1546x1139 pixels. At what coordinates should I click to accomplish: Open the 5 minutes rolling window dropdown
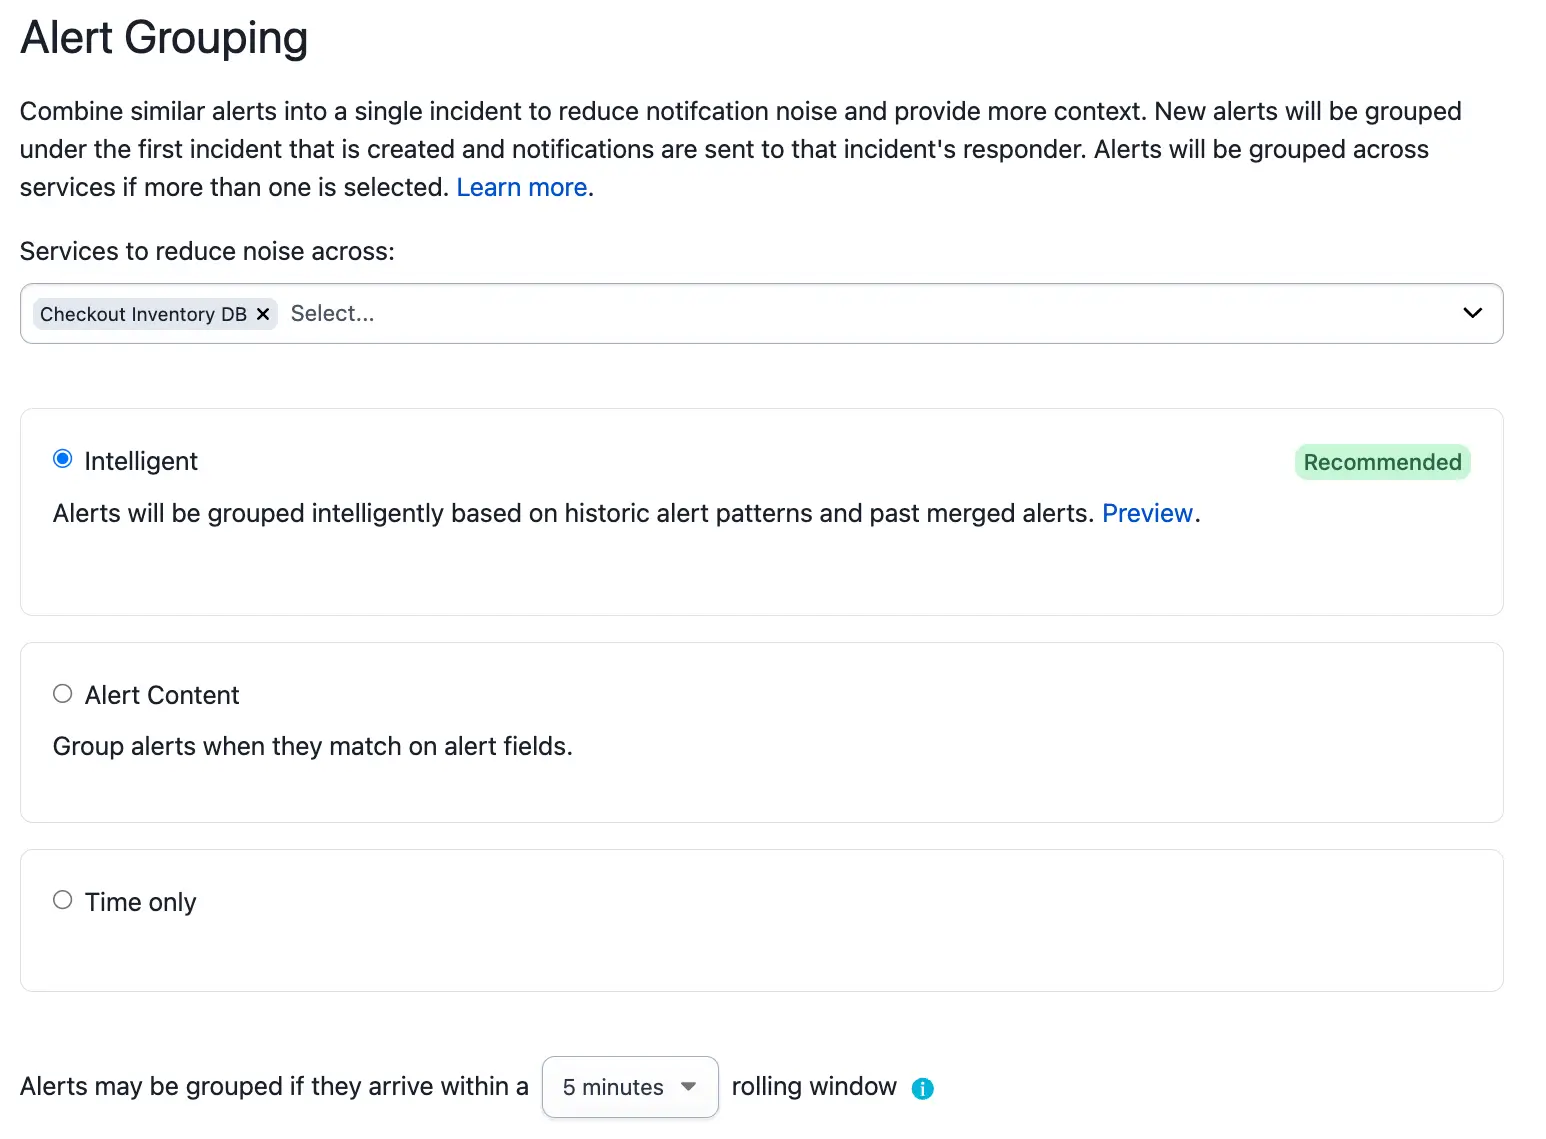pos(630,1087)
